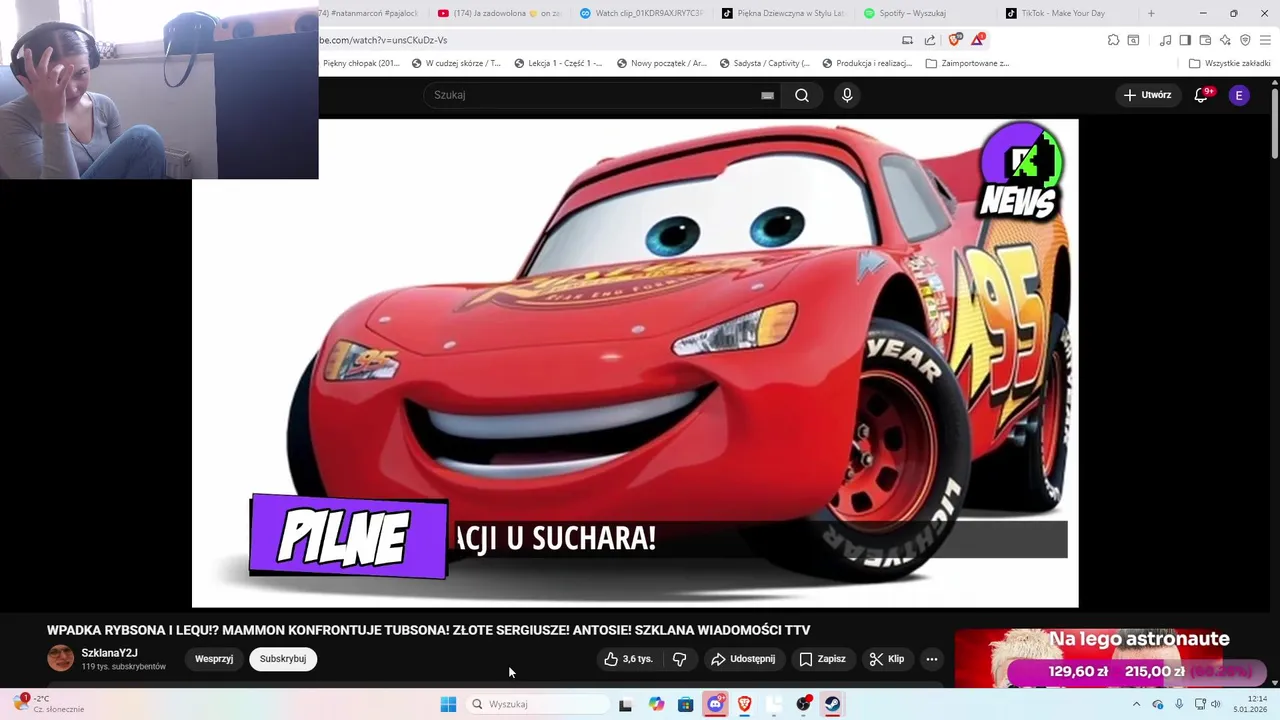
Task: Open the SzklanaY2J channel name link
Action: [109, 653]
